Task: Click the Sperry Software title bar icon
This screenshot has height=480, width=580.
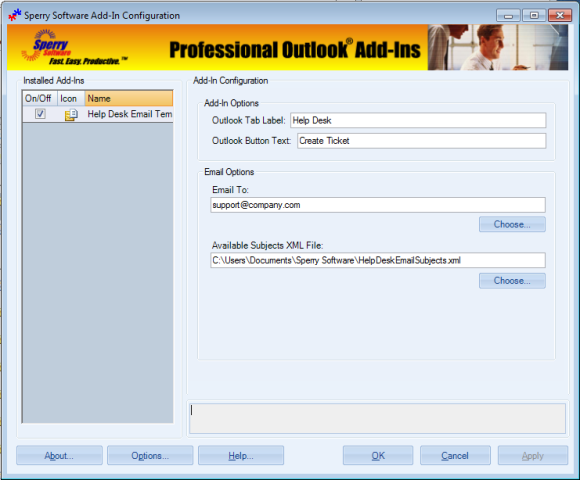Action: click(15, 15)
